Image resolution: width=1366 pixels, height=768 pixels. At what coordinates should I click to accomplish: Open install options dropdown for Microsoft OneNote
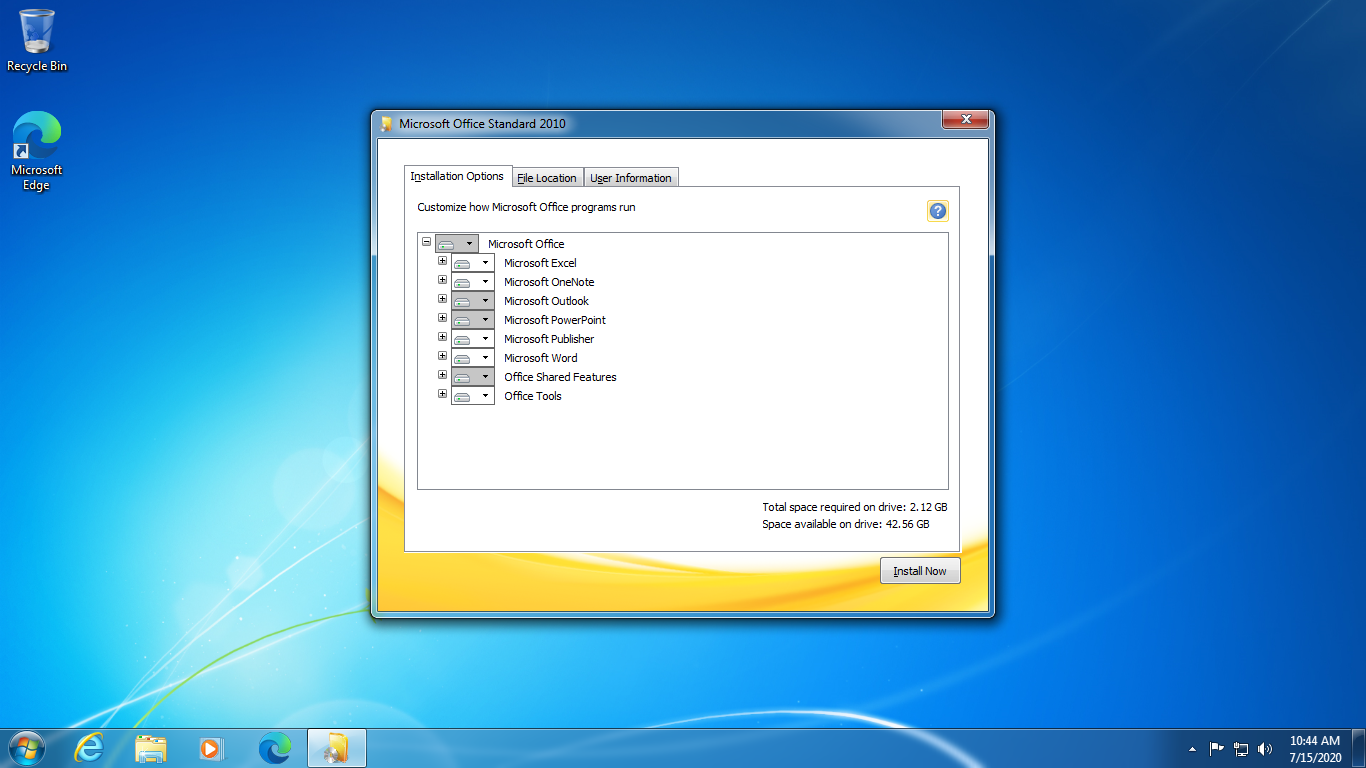[x=473, y=282]
